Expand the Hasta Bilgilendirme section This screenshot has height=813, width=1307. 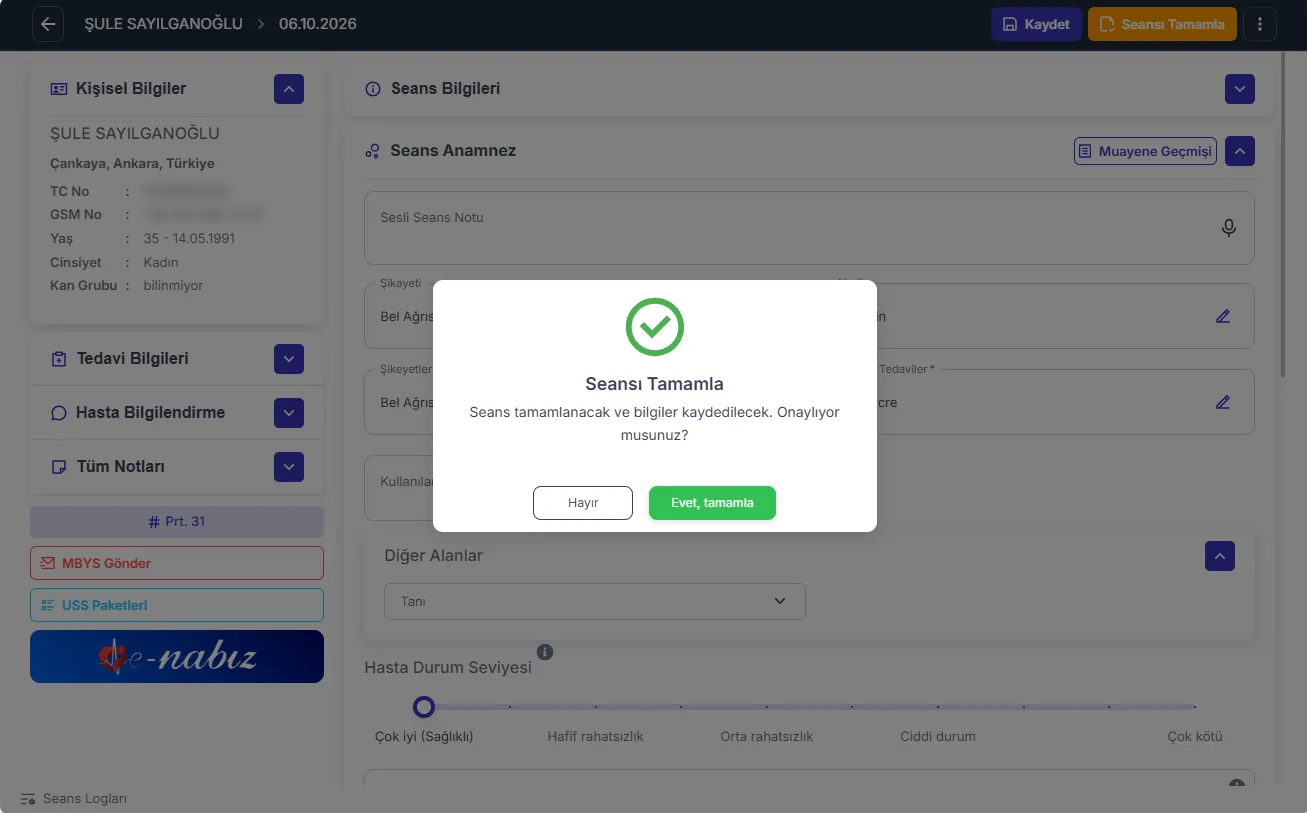pyautogui.click(x=289, y=413)
